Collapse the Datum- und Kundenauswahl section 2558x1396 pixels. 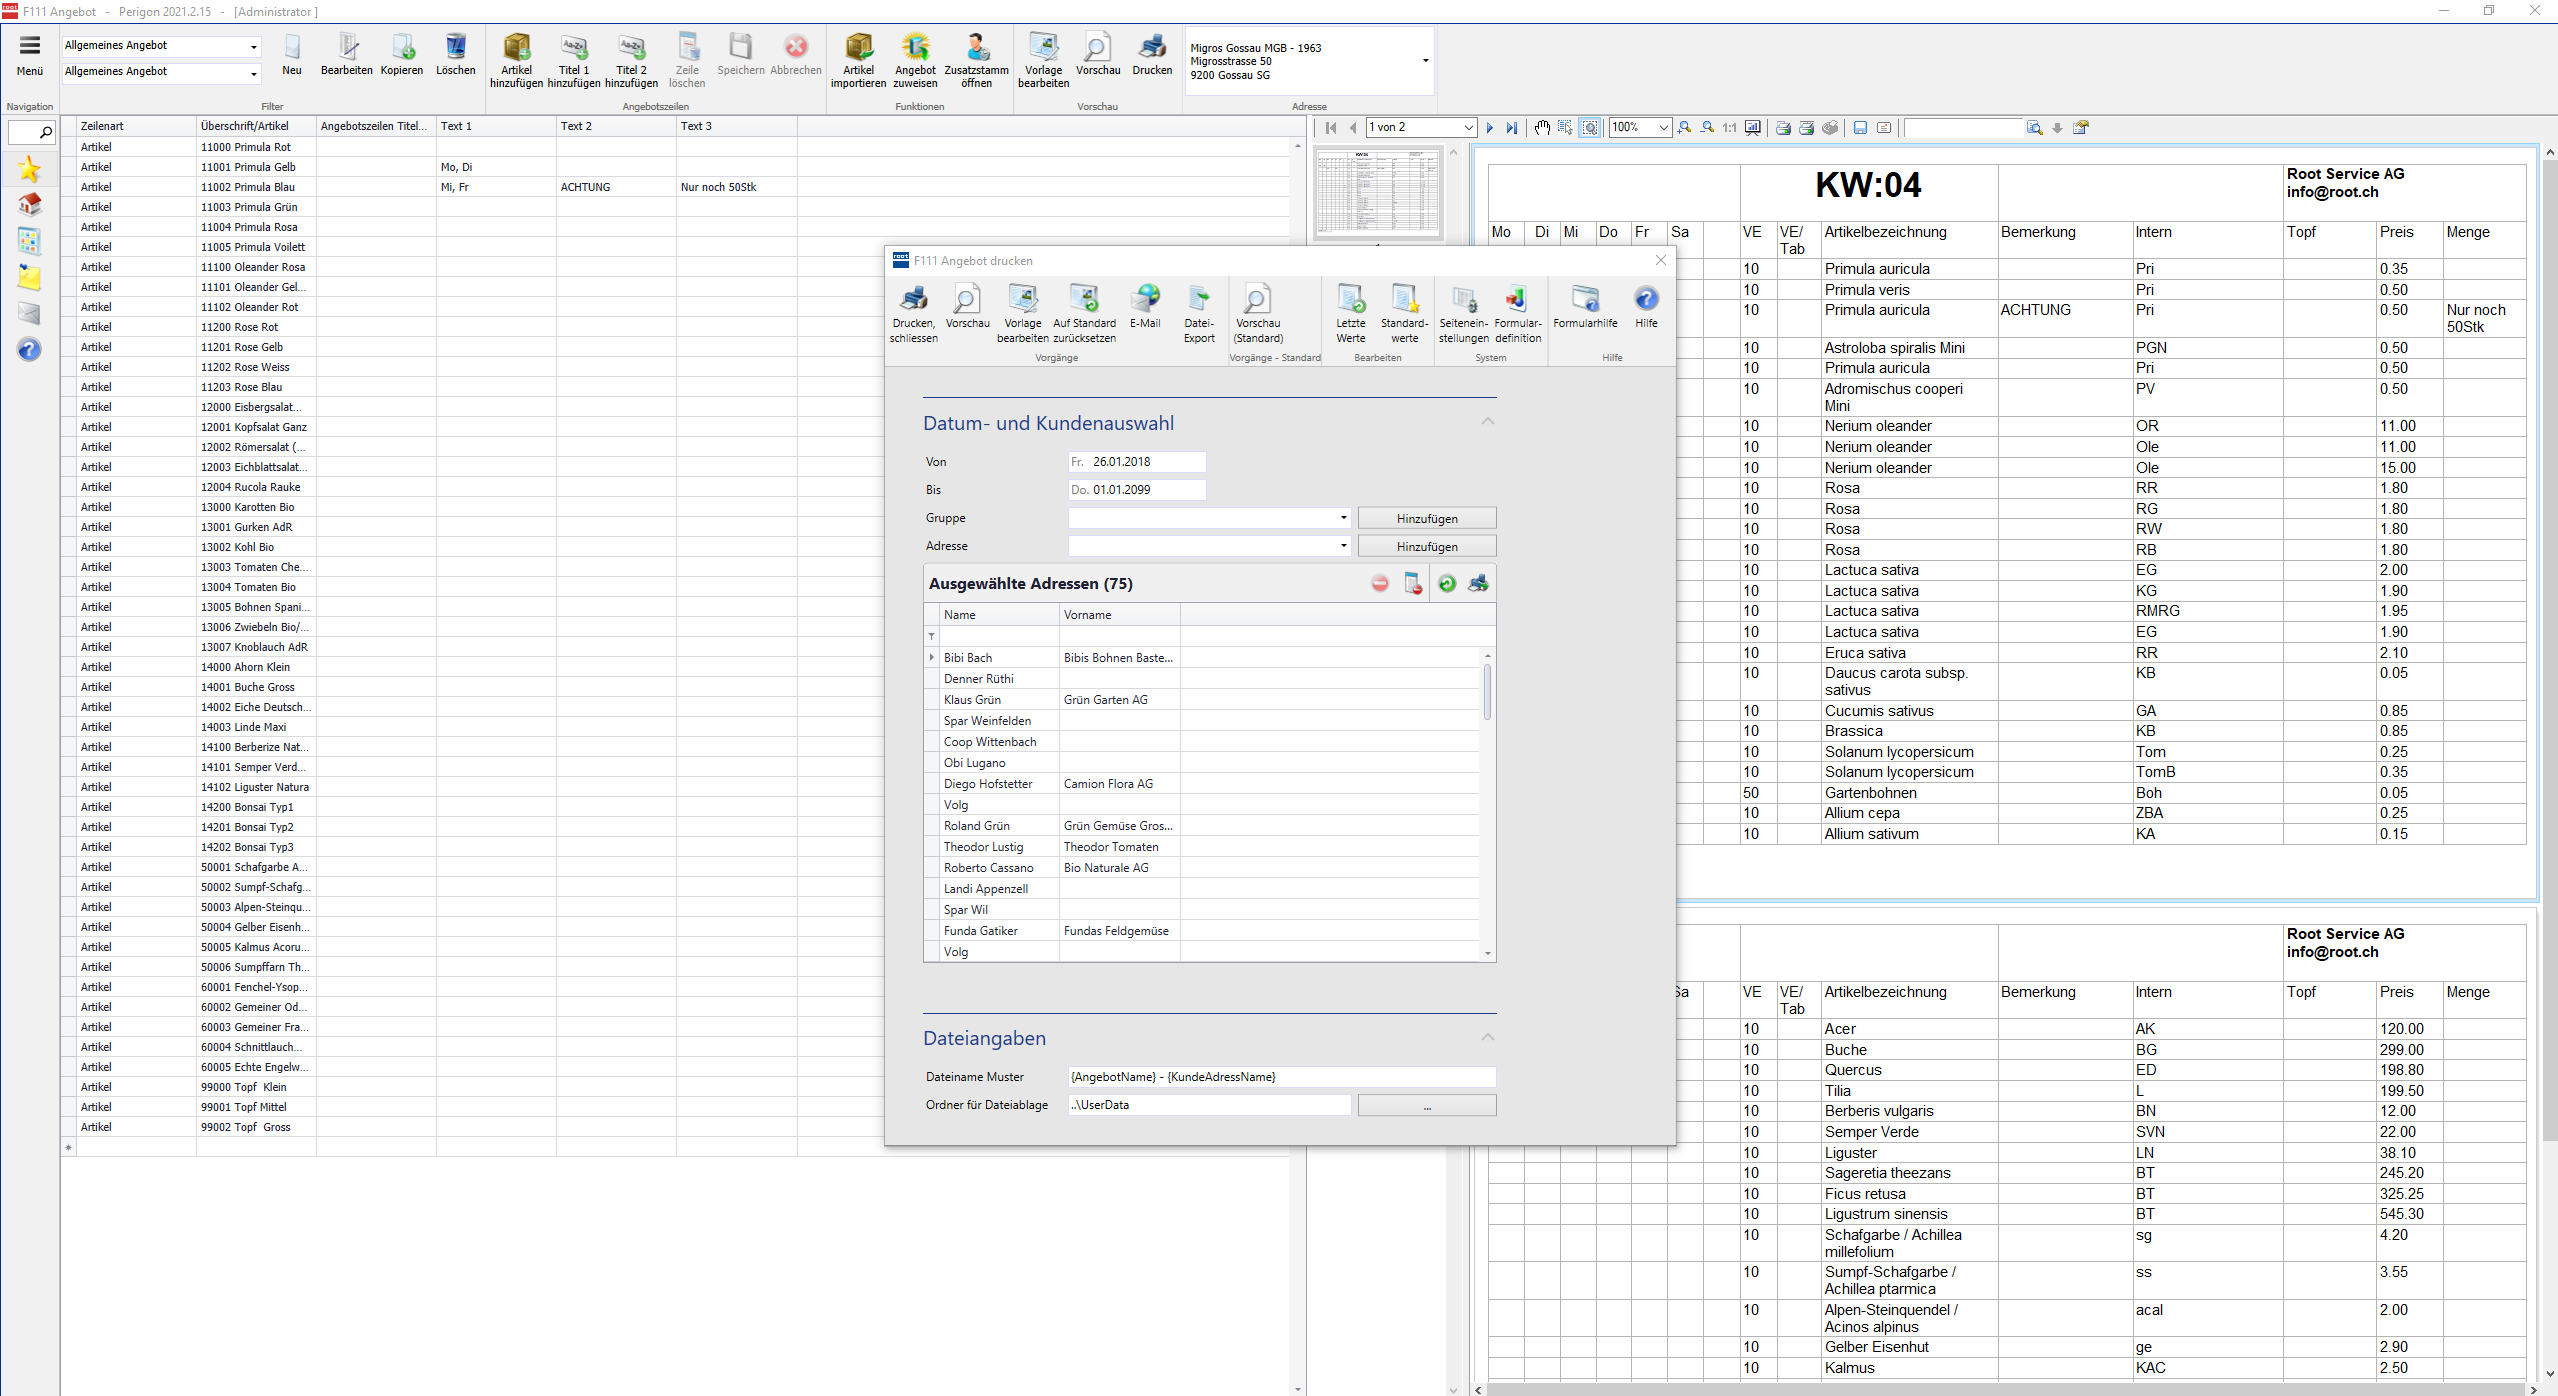point(1487,422)
